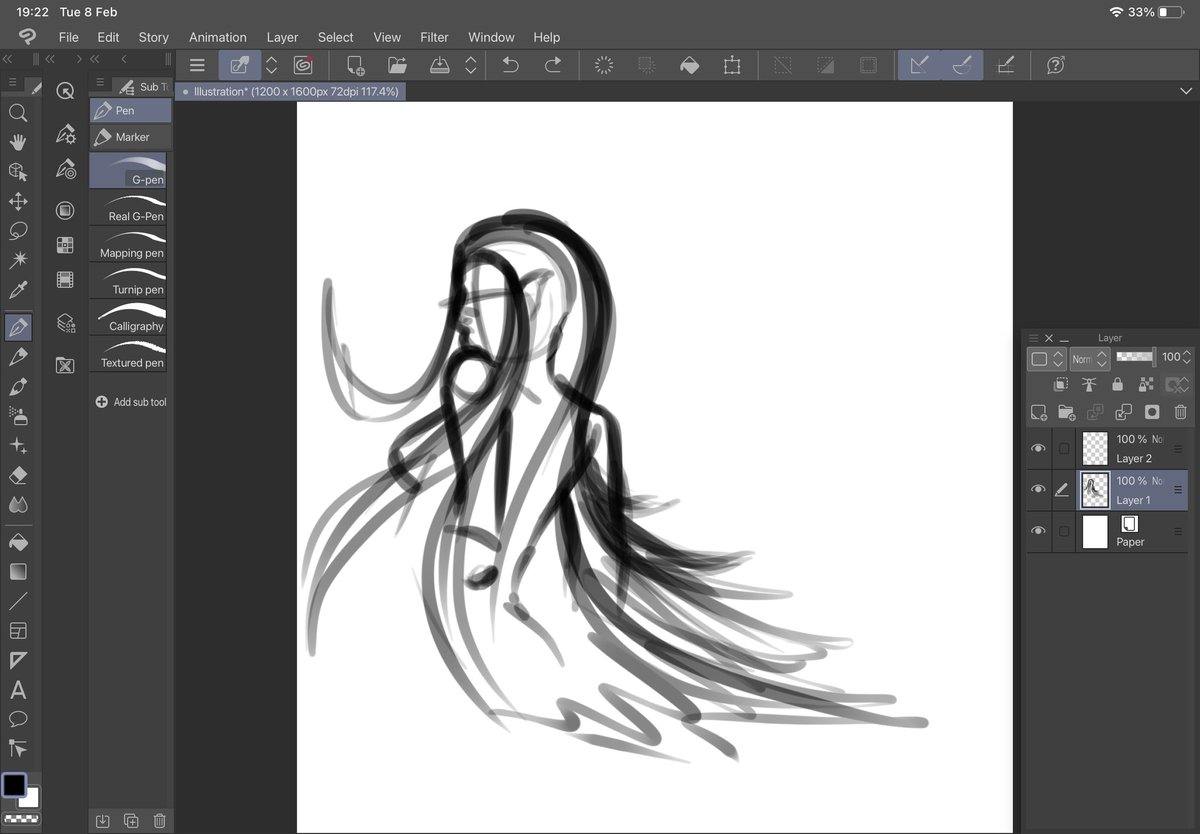Delete layer with Layer panel trash icon

(x=1180, y=412)
